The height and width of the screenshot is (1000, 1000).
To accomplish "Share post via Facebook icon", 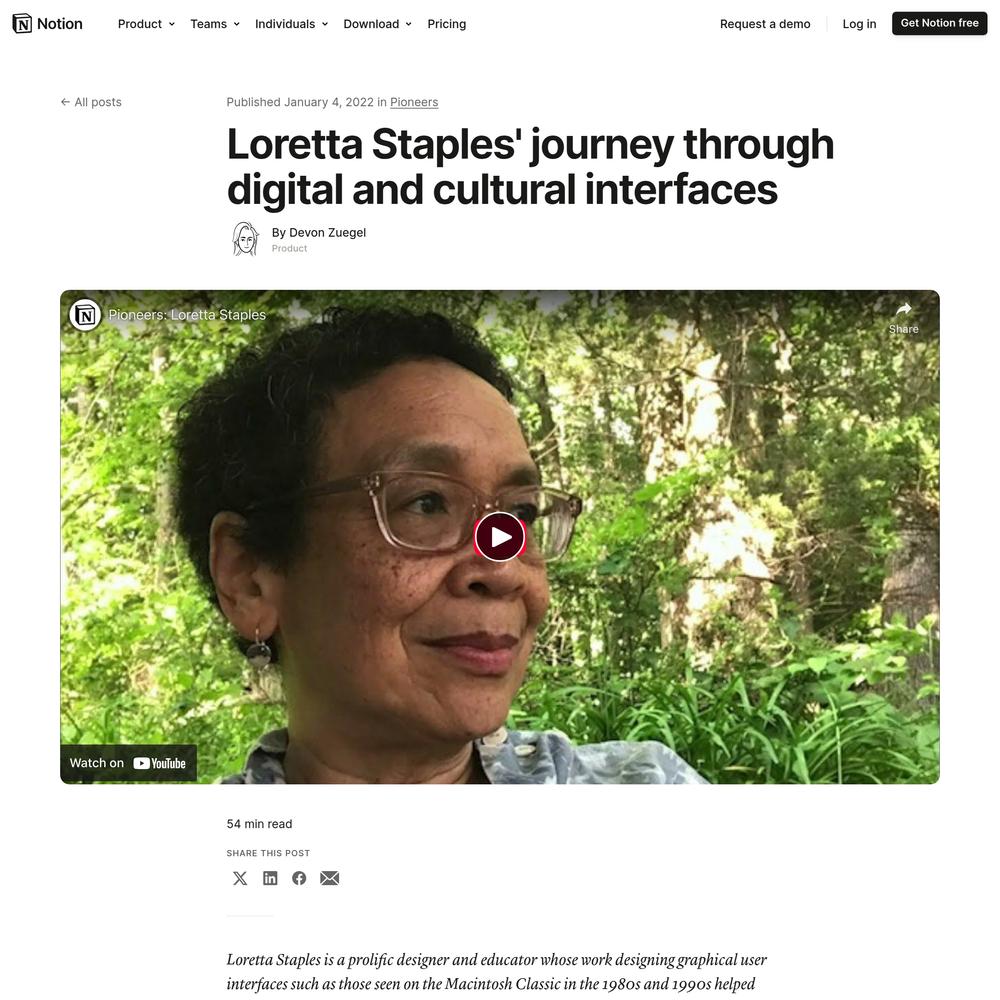I will (x=299, y=878).
